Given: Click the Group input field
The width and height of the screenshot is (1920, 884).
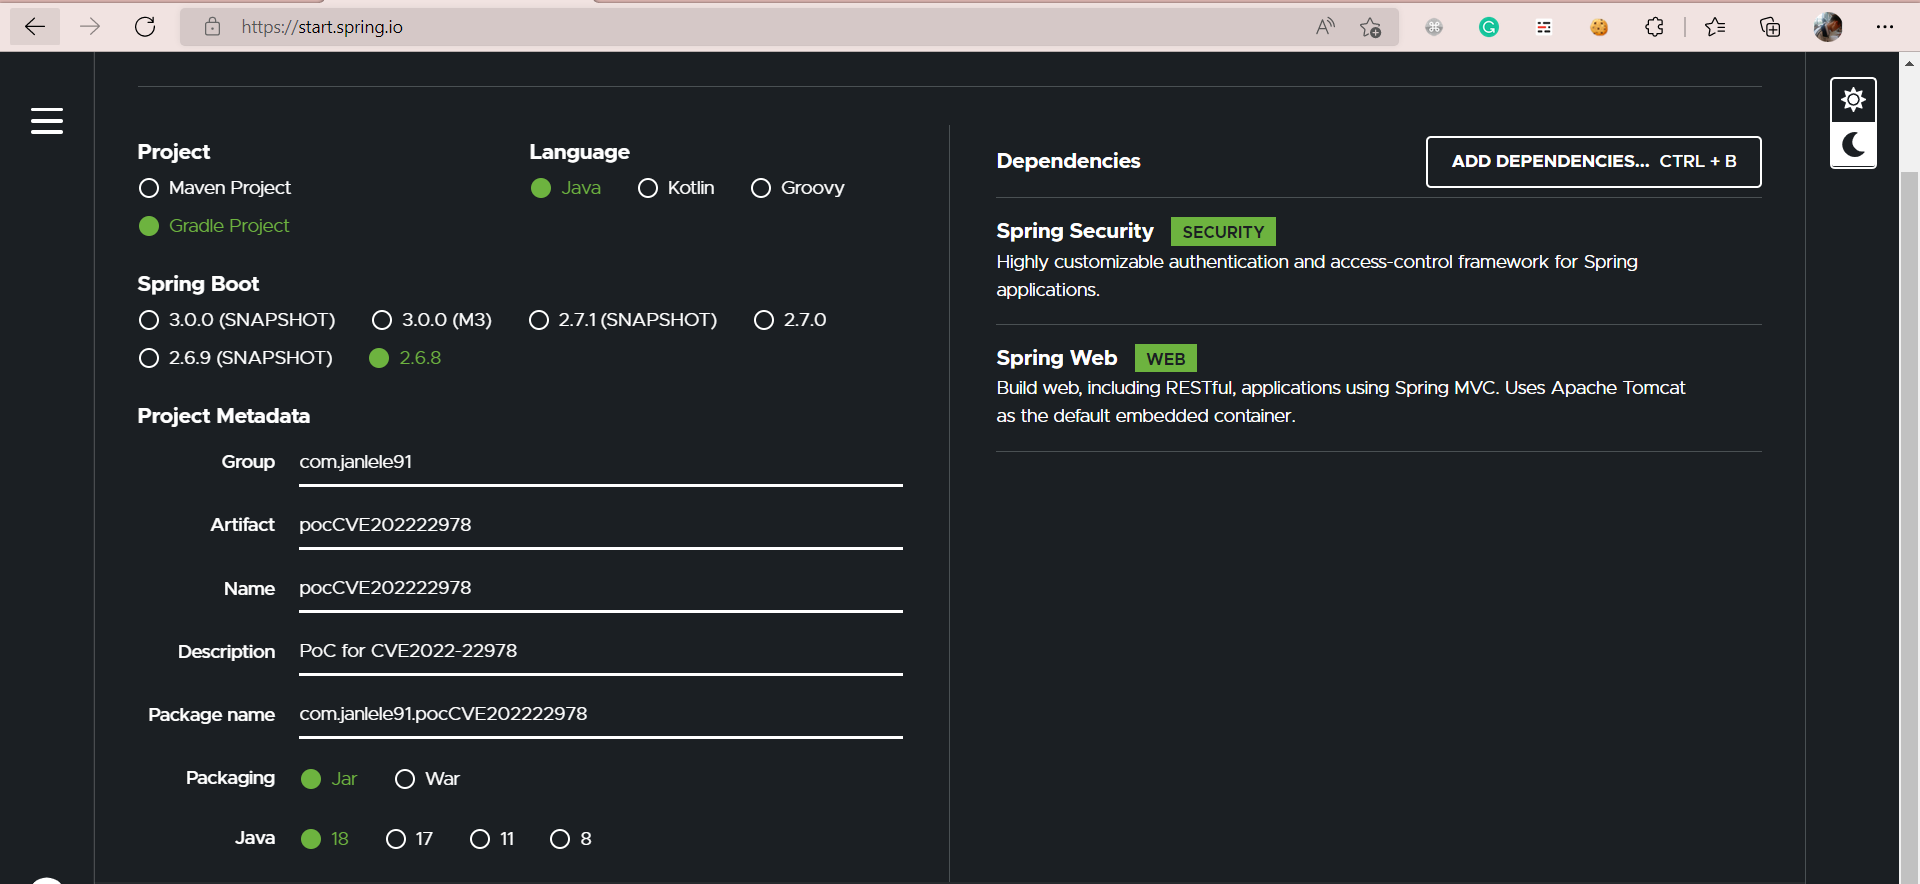Looking at the screenshot, I should tap(600, 462).
